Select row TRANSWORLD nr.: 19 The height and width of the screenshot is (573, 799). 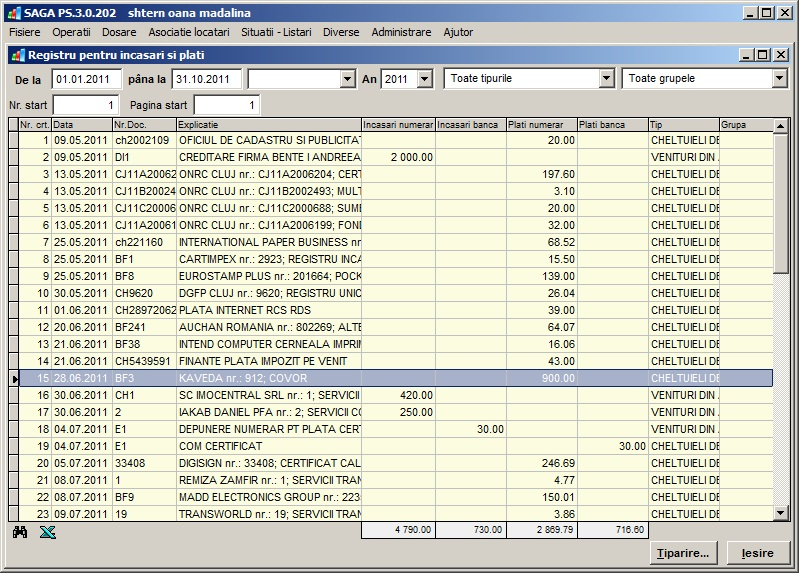(396, 514)
